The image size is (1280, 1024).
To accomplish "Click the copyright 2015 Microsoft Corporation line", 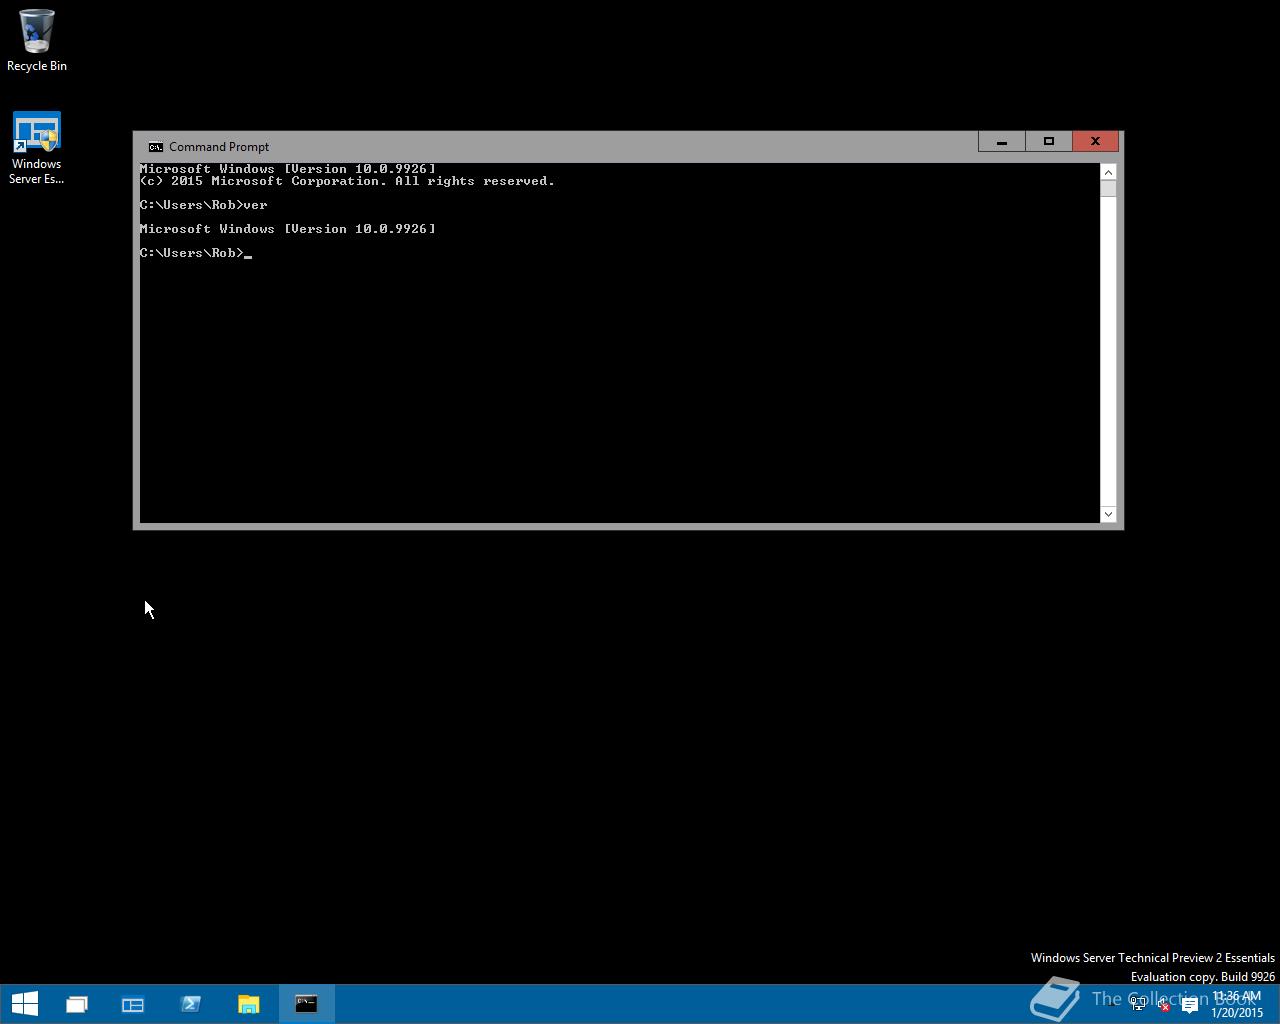I will coord(347,181).
